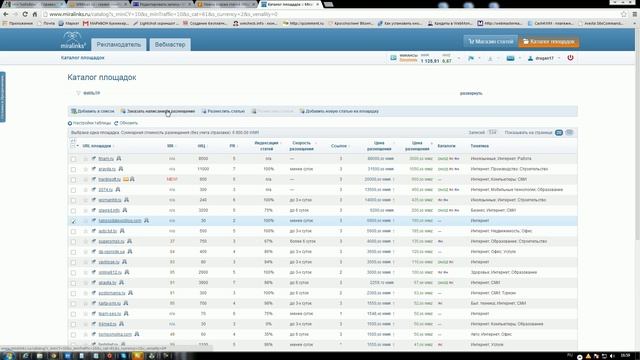This screenshot has height=360, width=640.
Task: Click the circular arrow icon beside Обновить
Action: [x=116, y=123]
